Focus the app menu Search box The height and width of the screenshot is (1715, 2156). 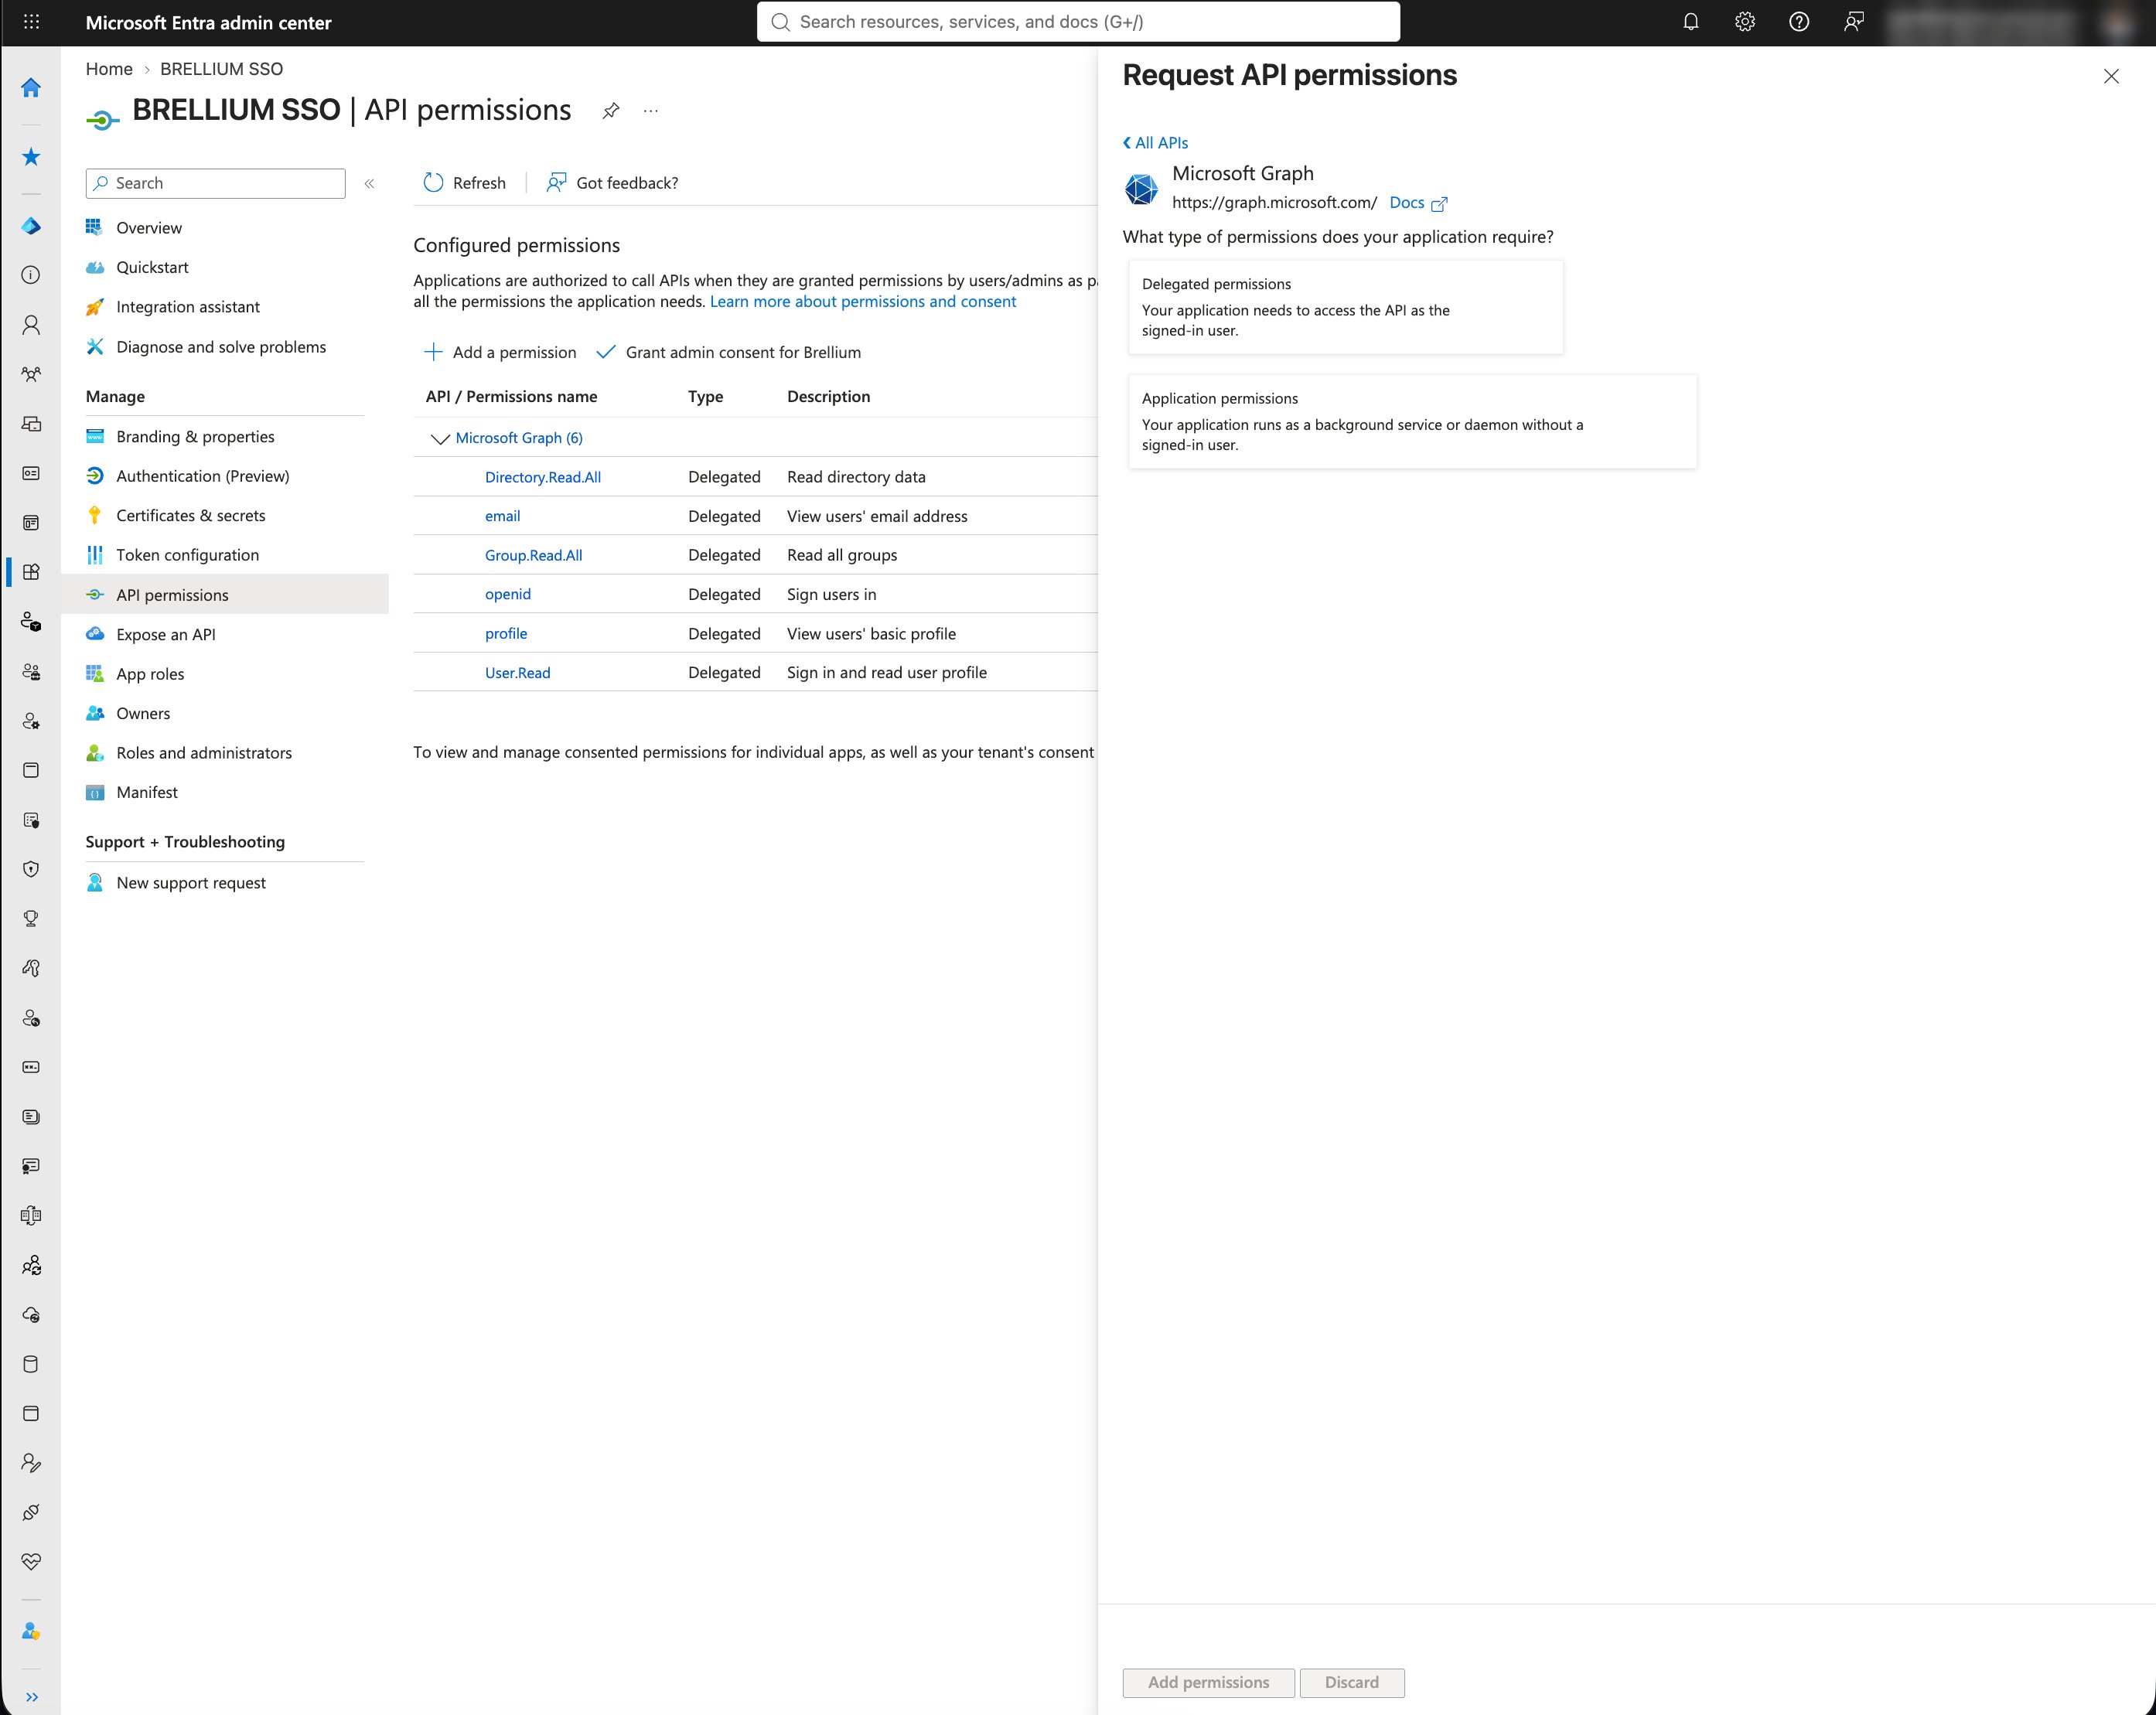(216, 183)
